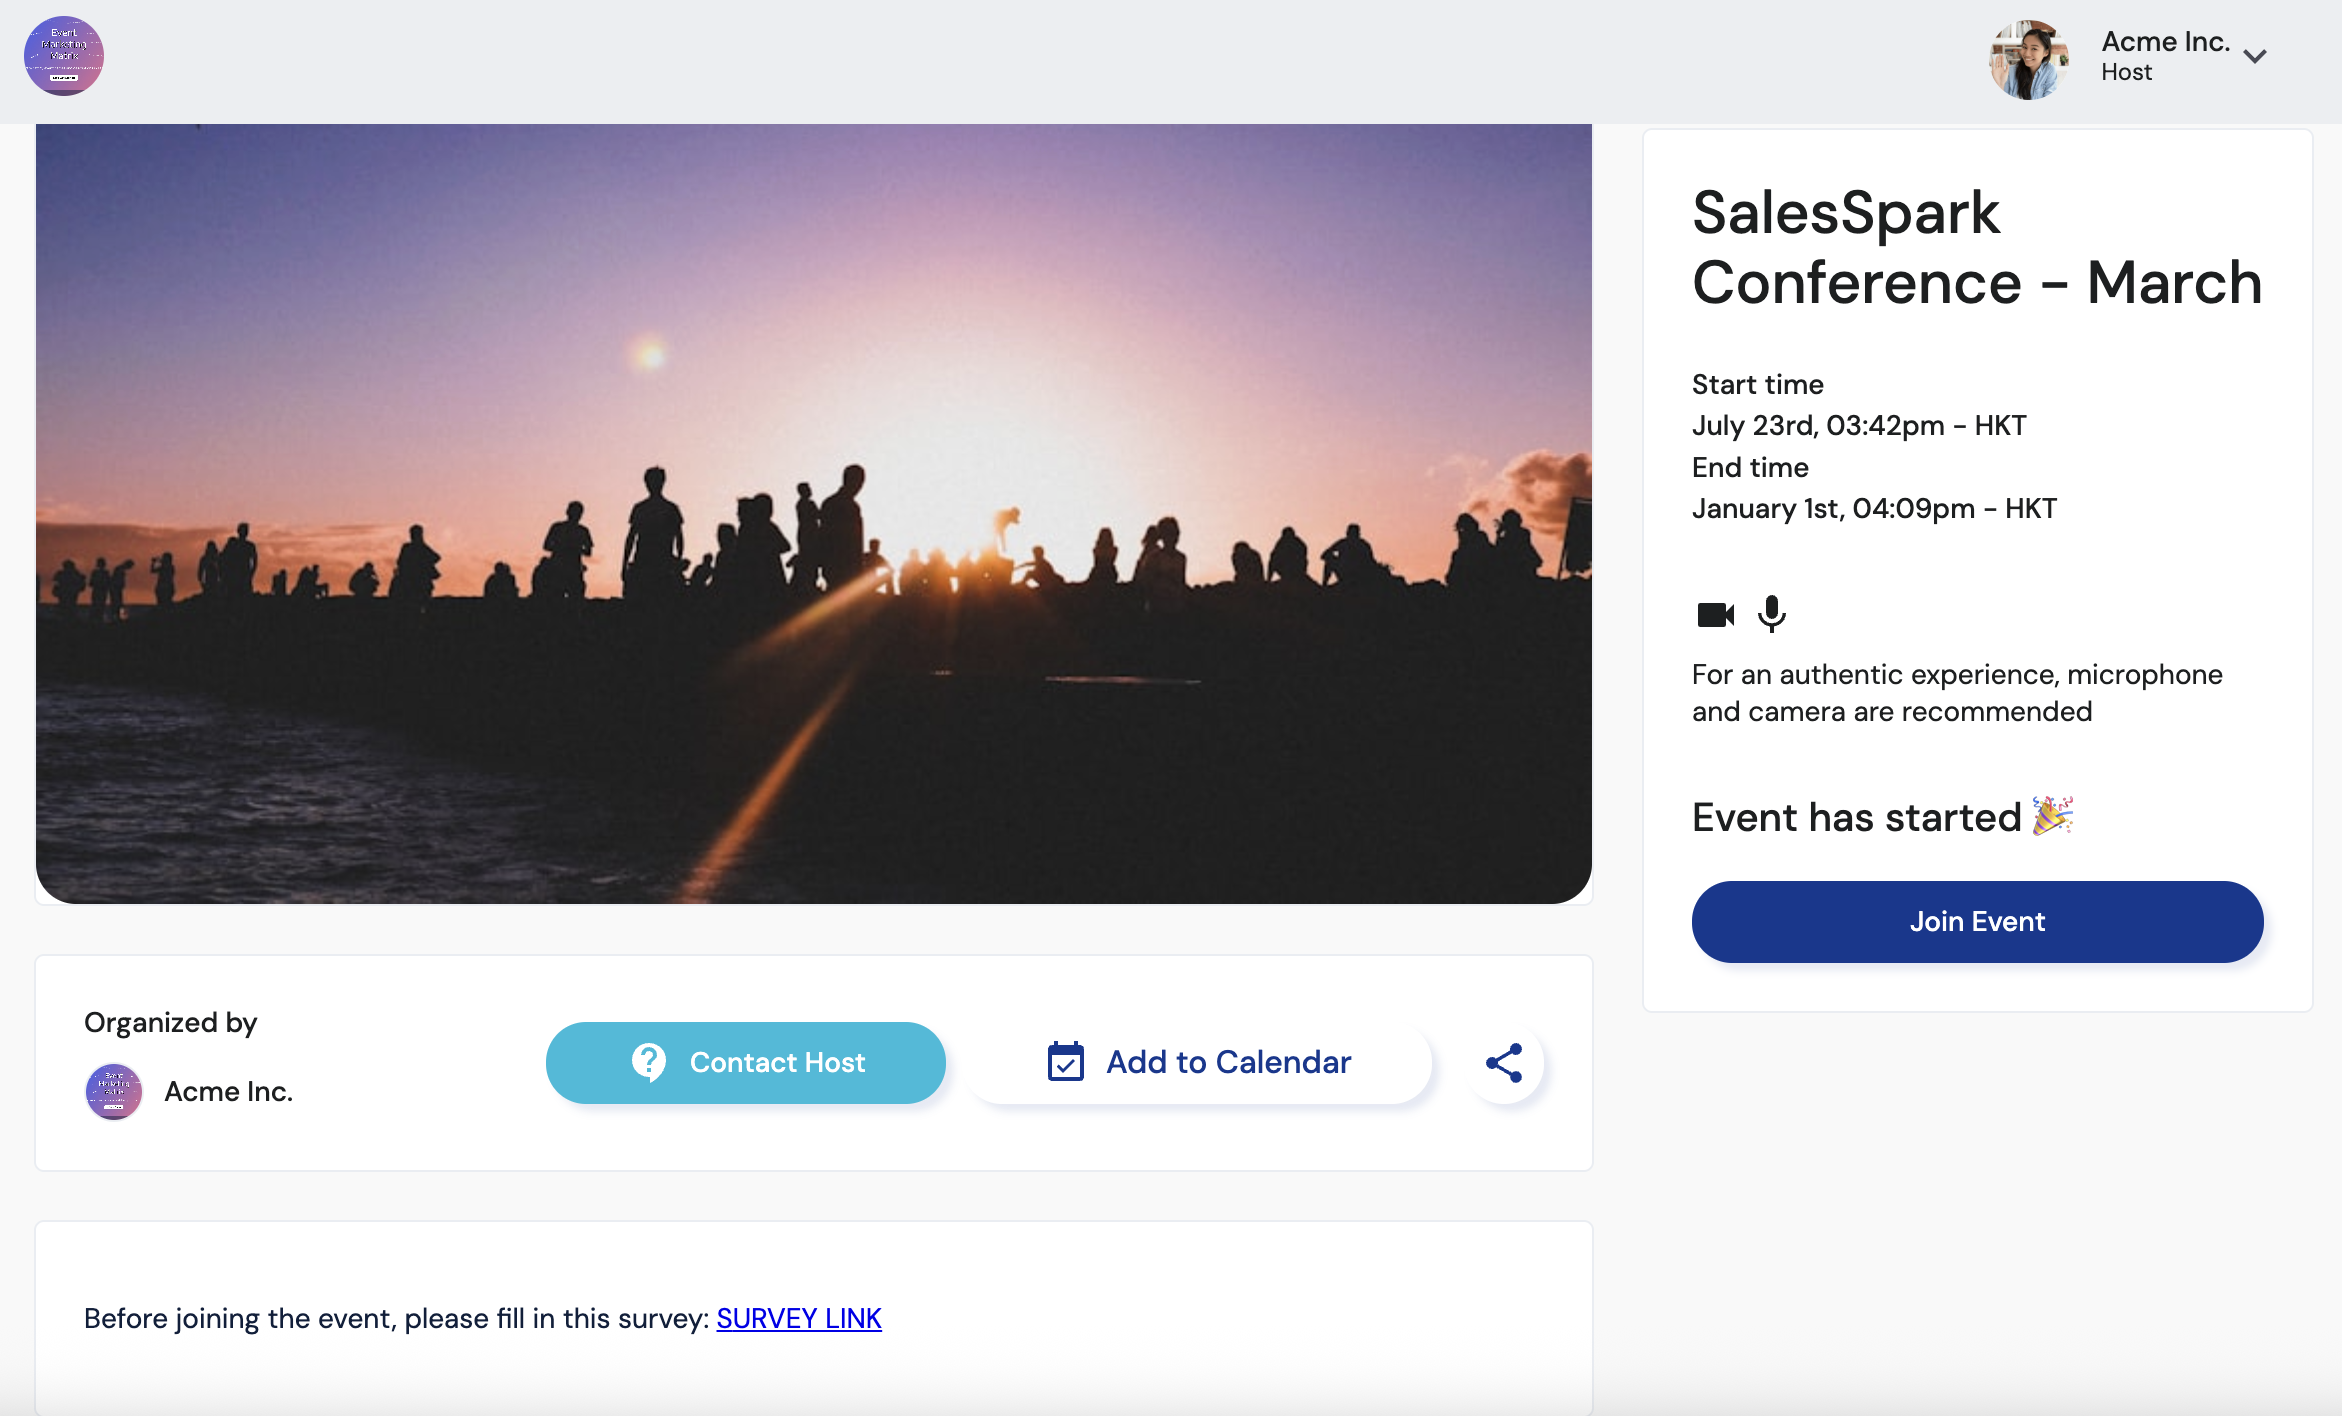Click the January 1st end time text

coord(1873,509)
